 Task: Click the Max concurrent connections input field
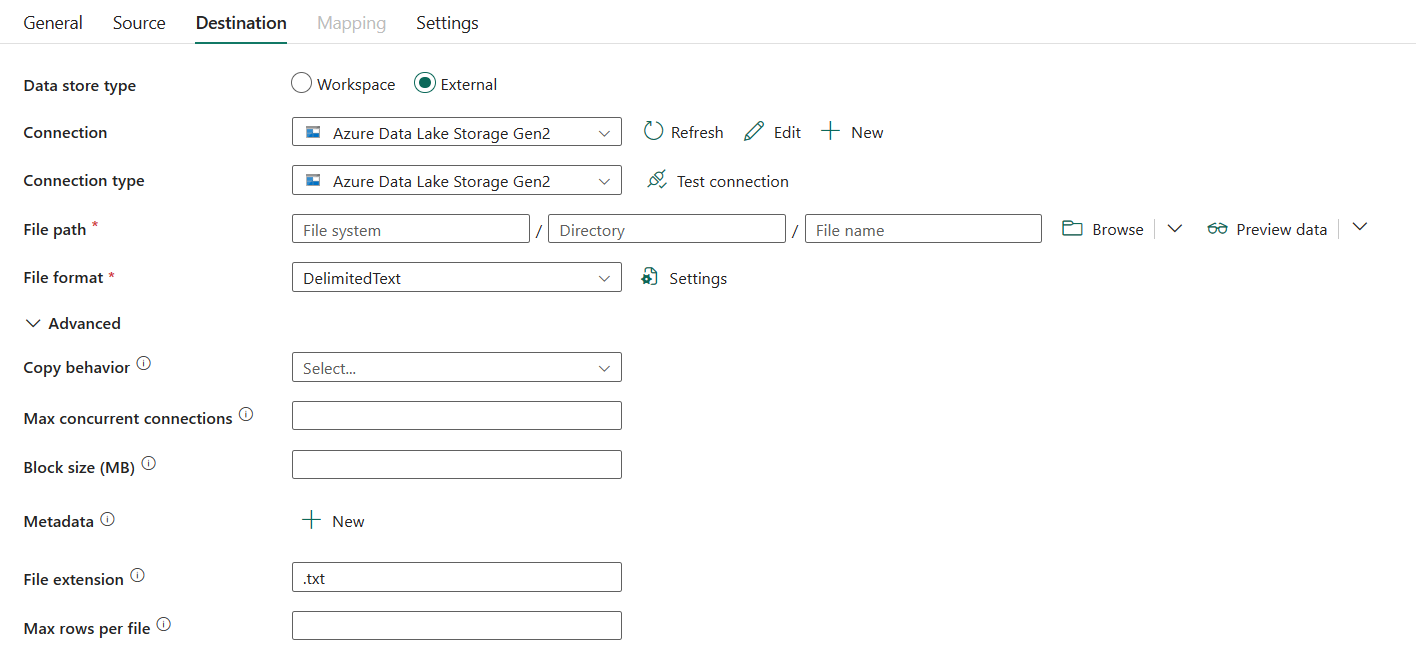point(457,416)
